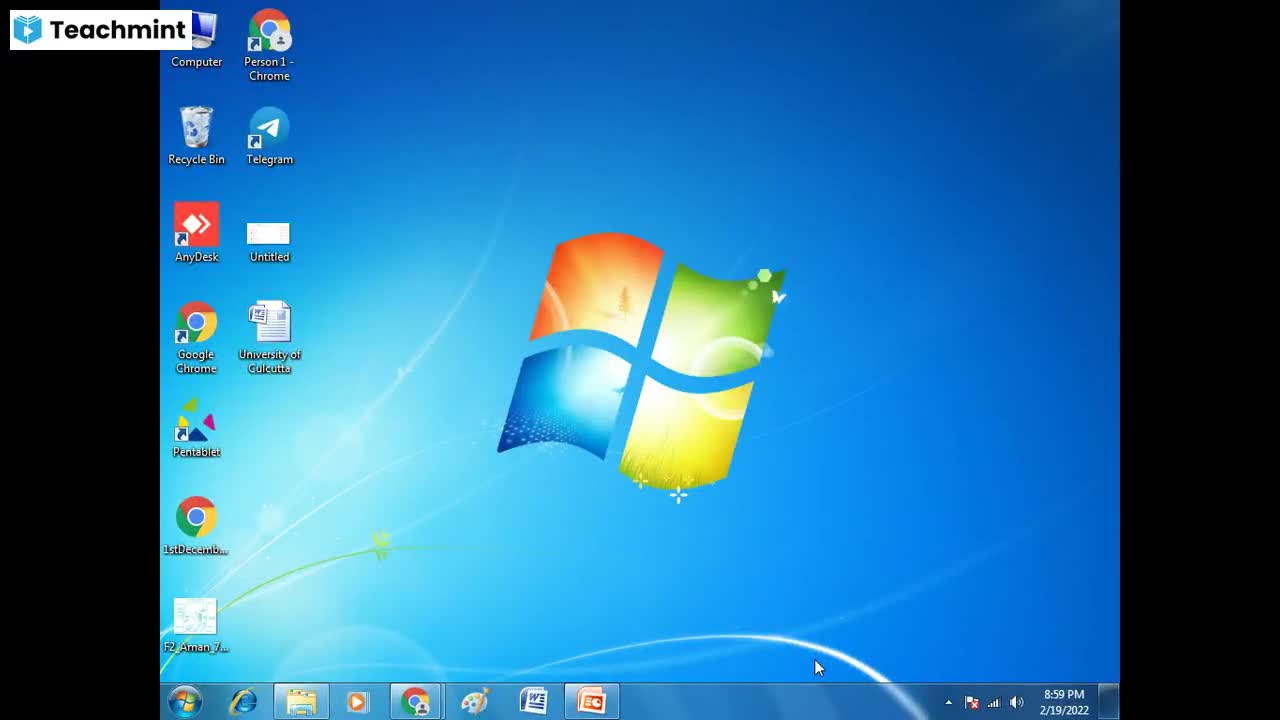Screen dimensions: 1280x720
Task: Show hidden system tray icons arrow
Action: pos(949,703)
